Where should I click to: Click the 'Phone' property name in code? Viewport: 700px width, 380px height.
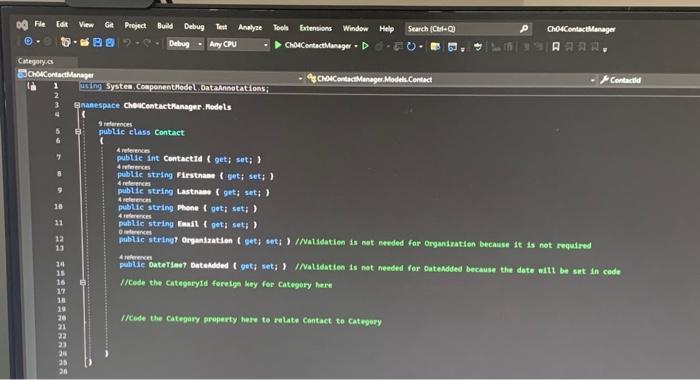coord(188,208)
